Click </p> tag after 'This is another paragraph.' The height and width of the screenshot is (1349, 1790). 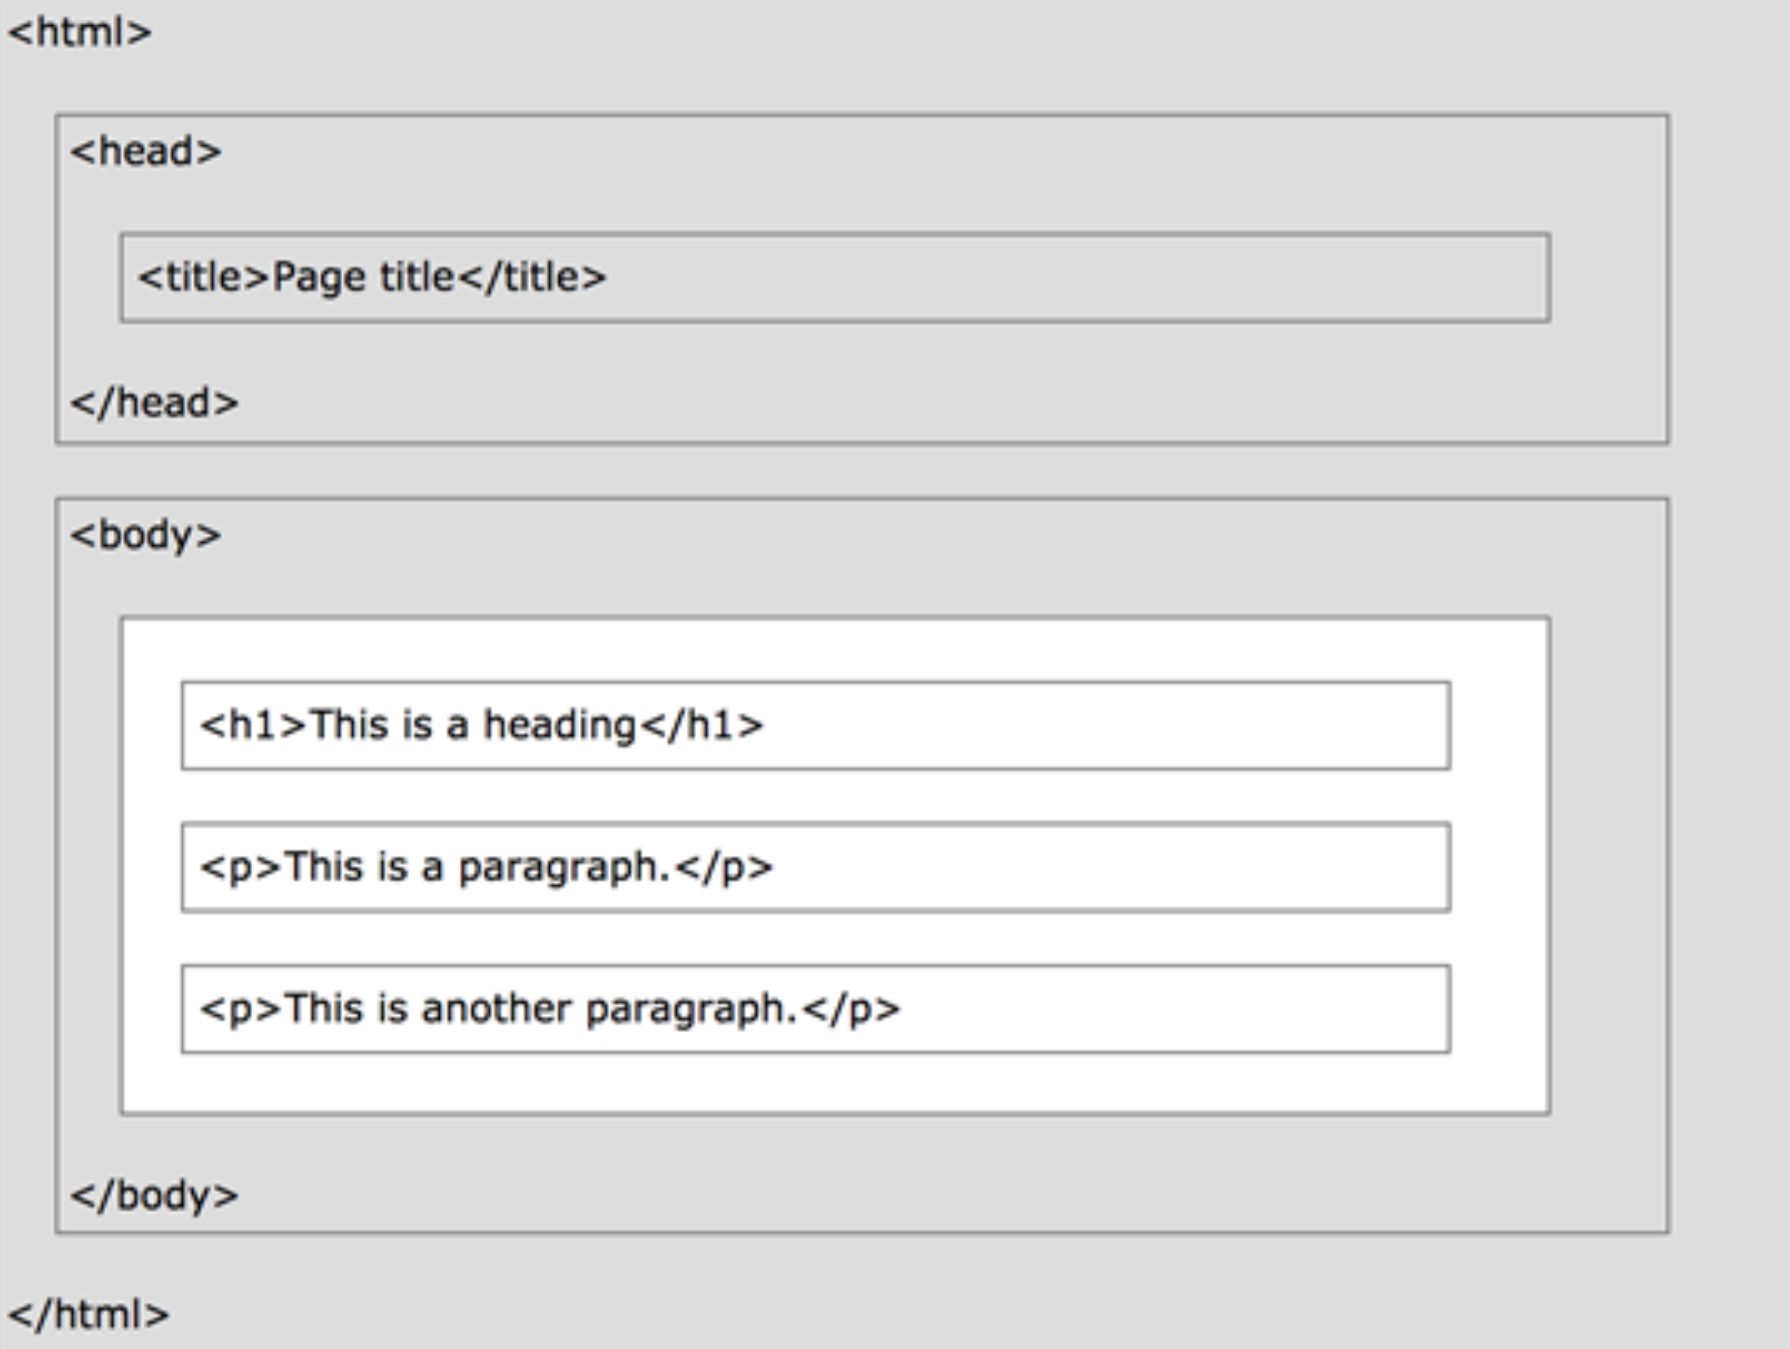(851, 1009)
